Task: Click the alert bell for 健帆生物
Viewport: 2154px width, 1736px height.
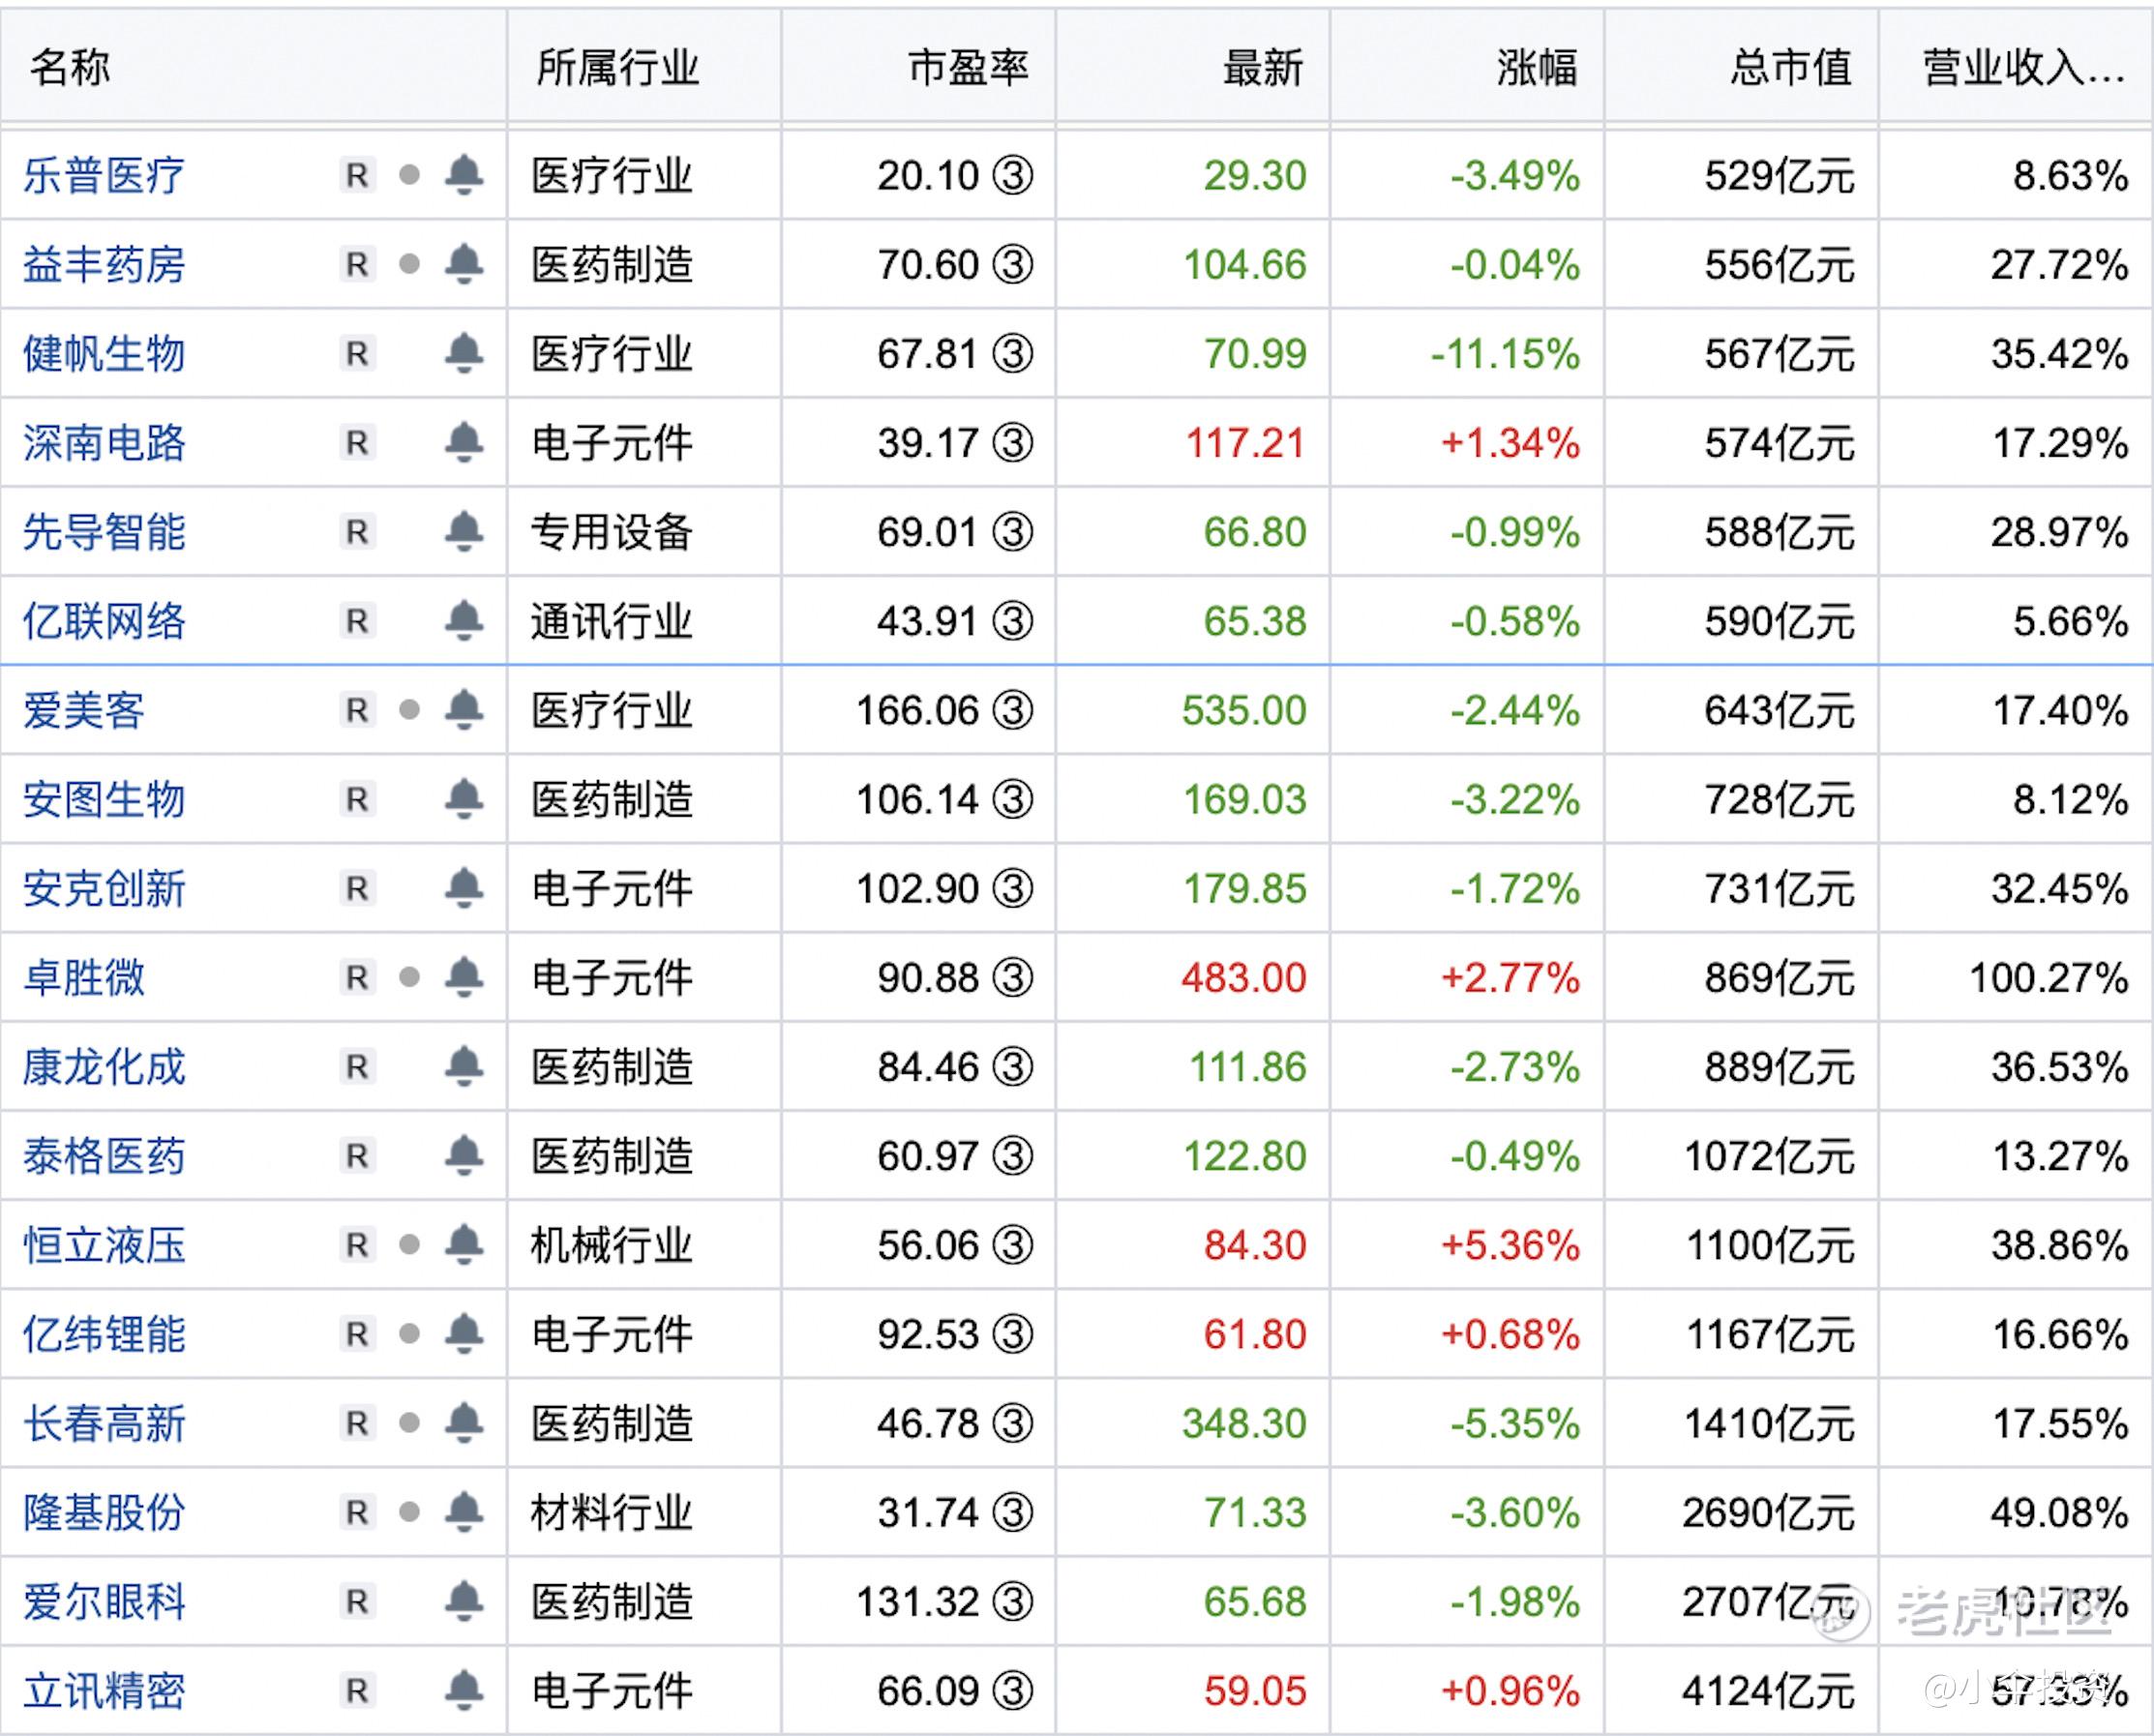Action: (x=464, y=353)
